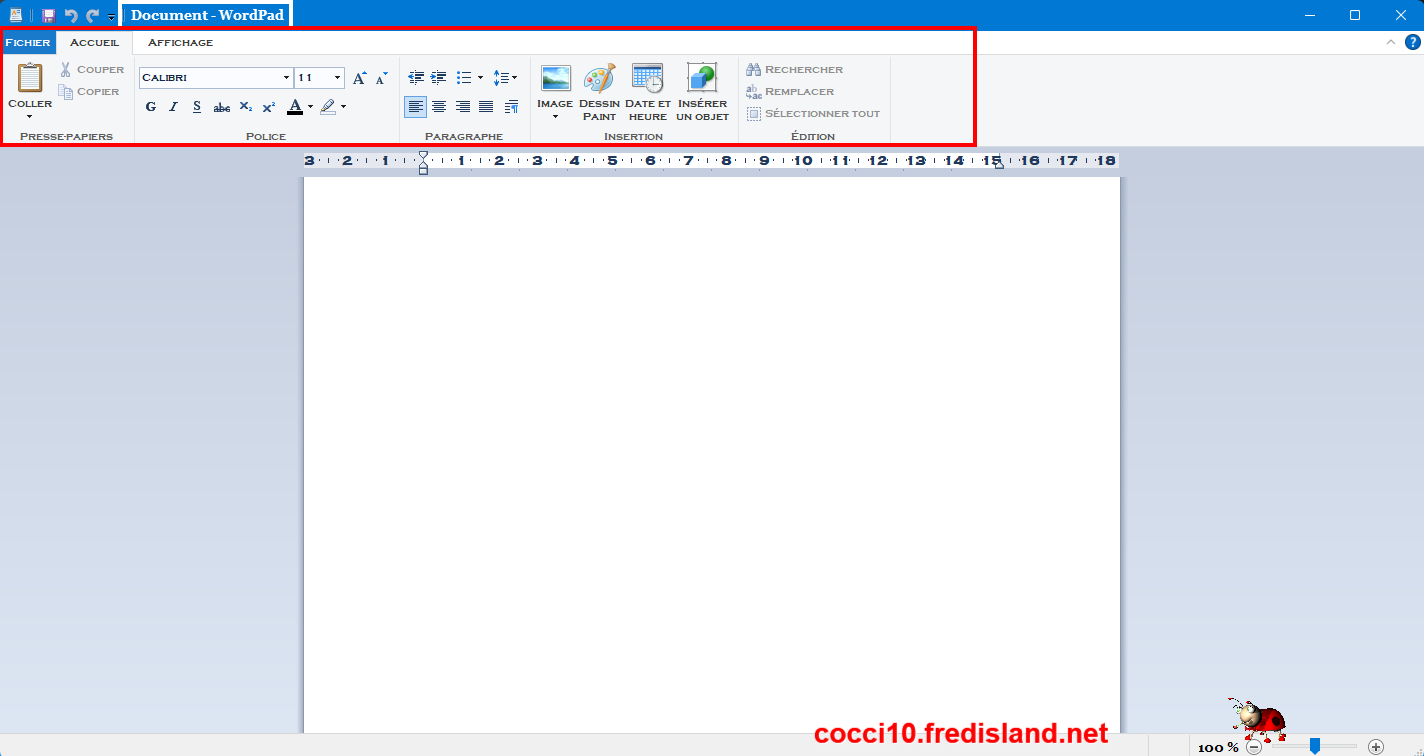Collapse the ribbon with the chevron
The image size is (1424, 756).
(1390, 42)
